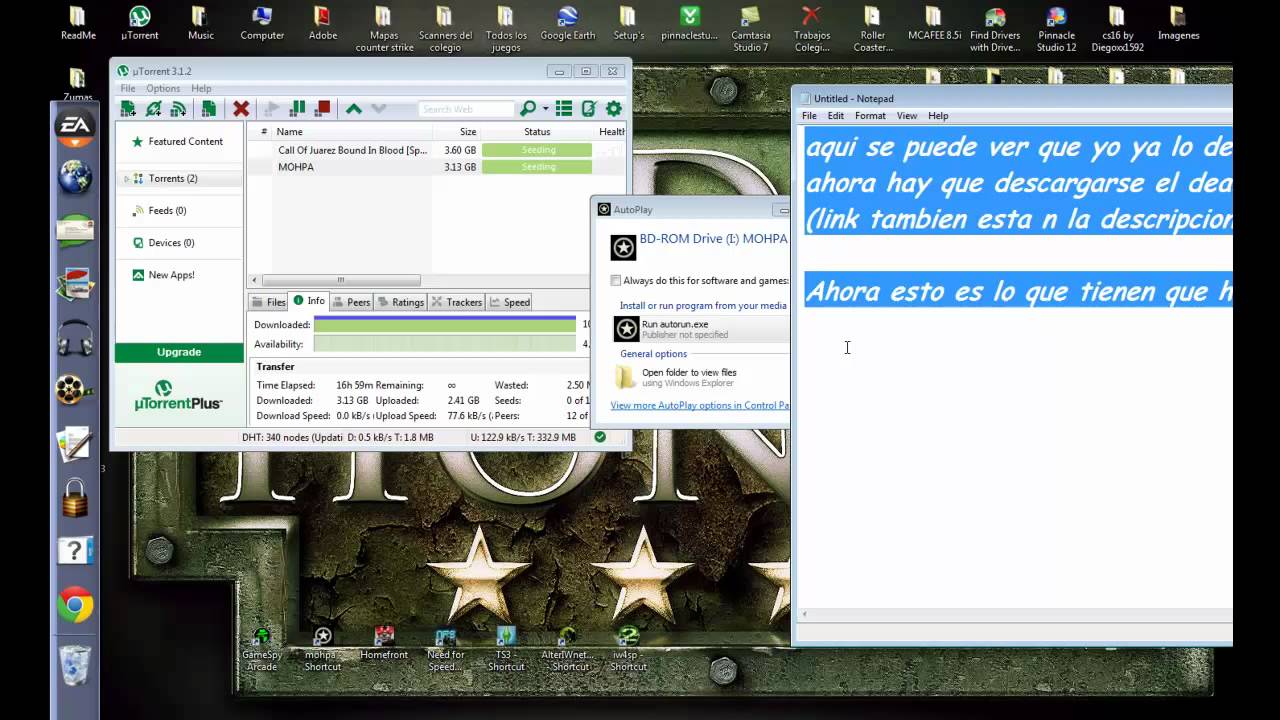
Task: Click the green network status check icon
Action: coord(600,437)
